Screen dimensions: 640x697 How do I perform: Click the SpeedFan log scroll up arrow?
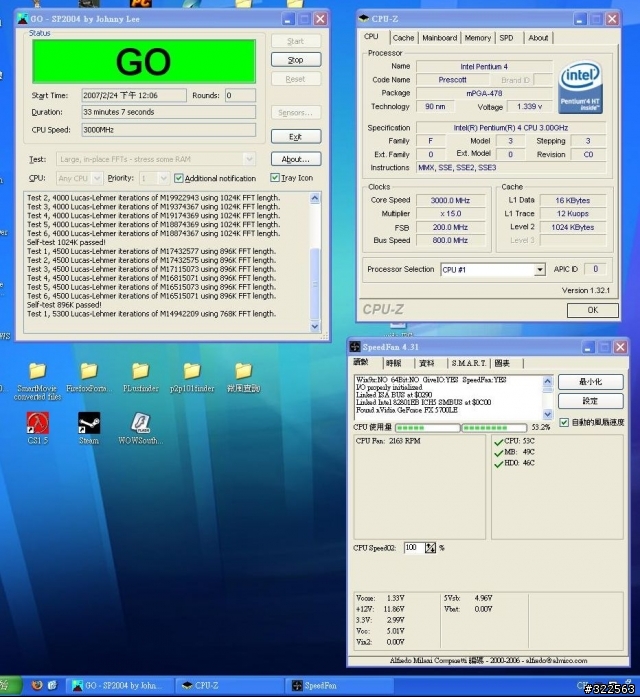(548, 381)
